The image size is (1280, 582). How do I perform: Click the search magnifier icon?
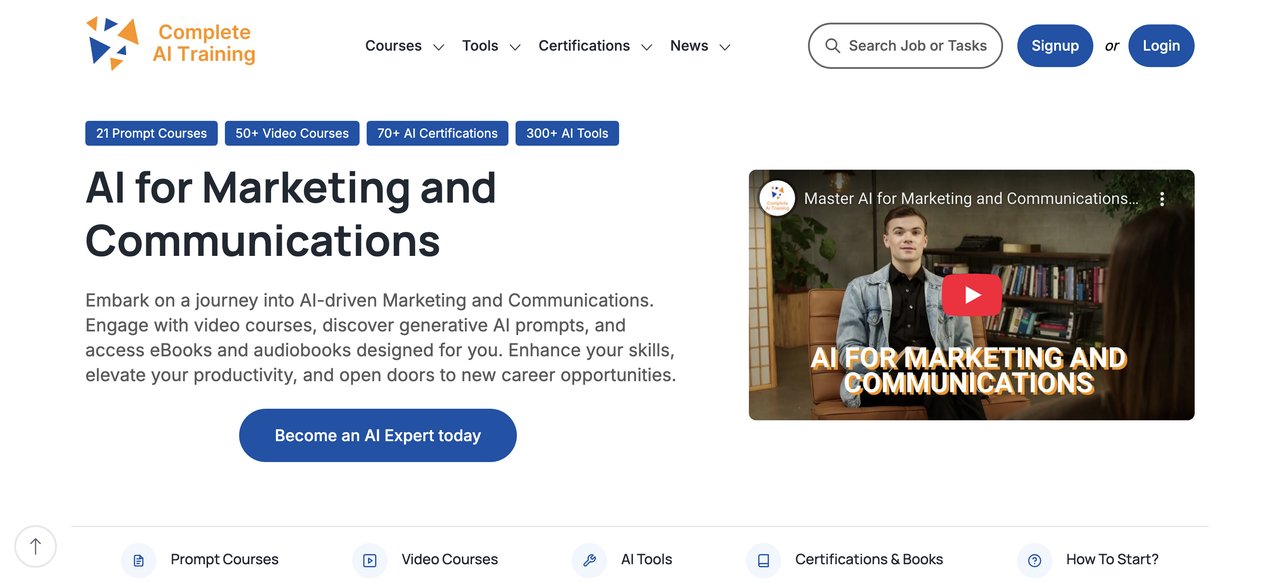click(x=832, y=46)
